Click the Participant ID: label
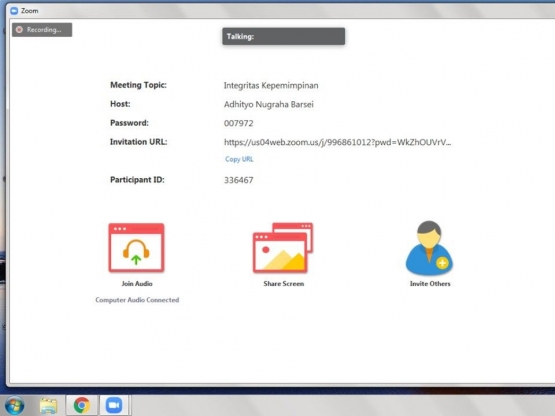The image size is (555, 416). pyautogui.click(x=137, y=180)
